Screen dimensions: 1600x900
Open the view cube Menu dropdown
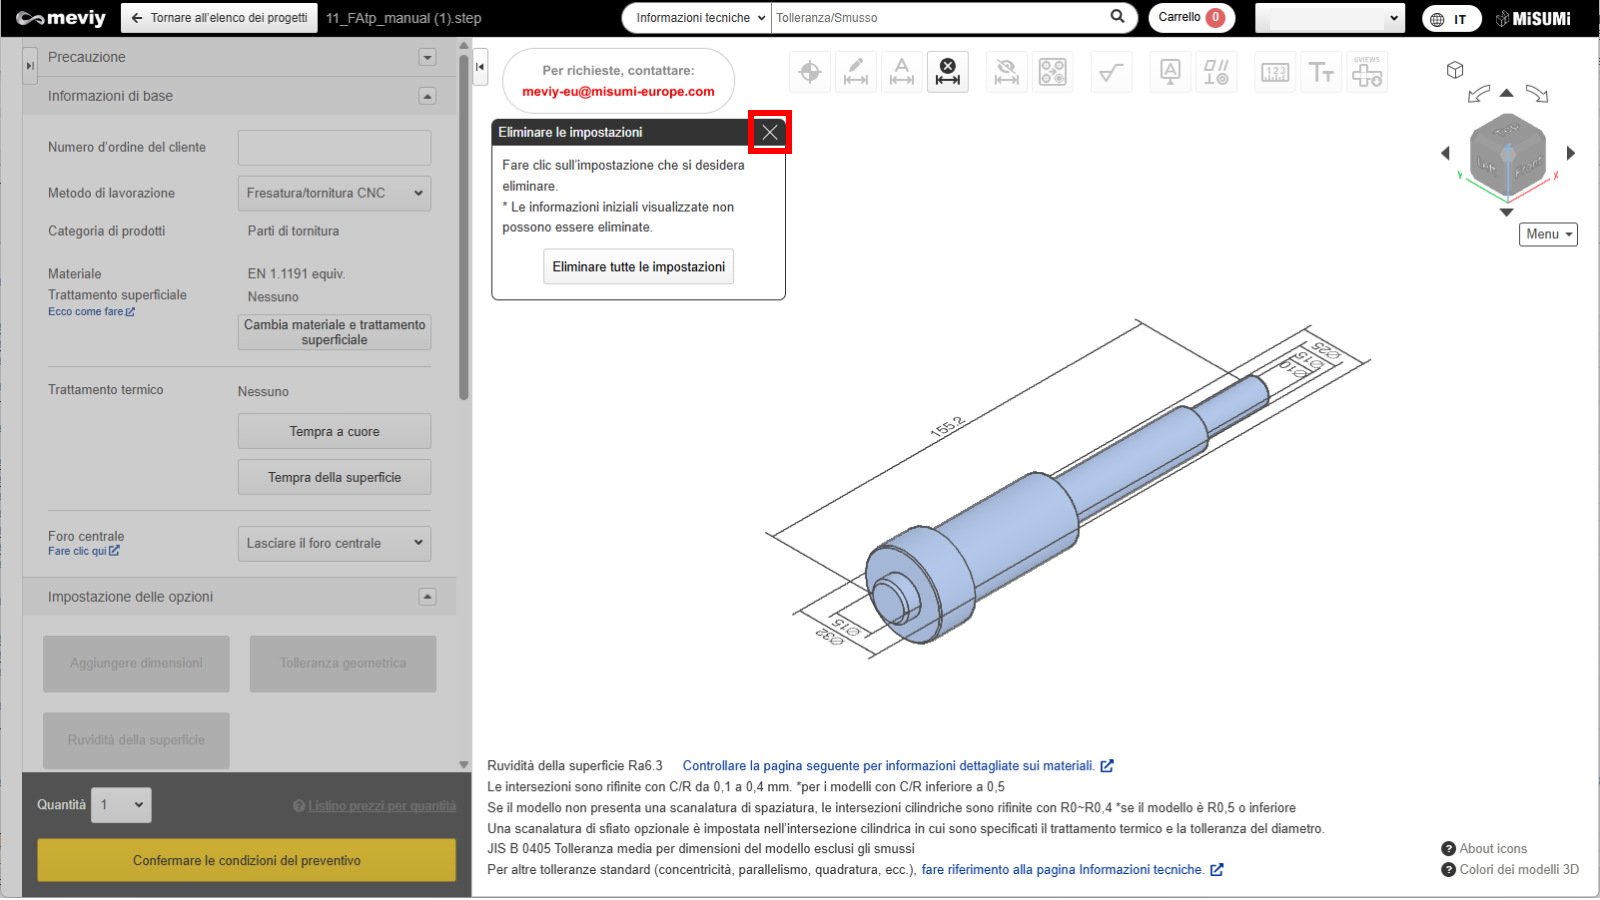pos(1548,234)
